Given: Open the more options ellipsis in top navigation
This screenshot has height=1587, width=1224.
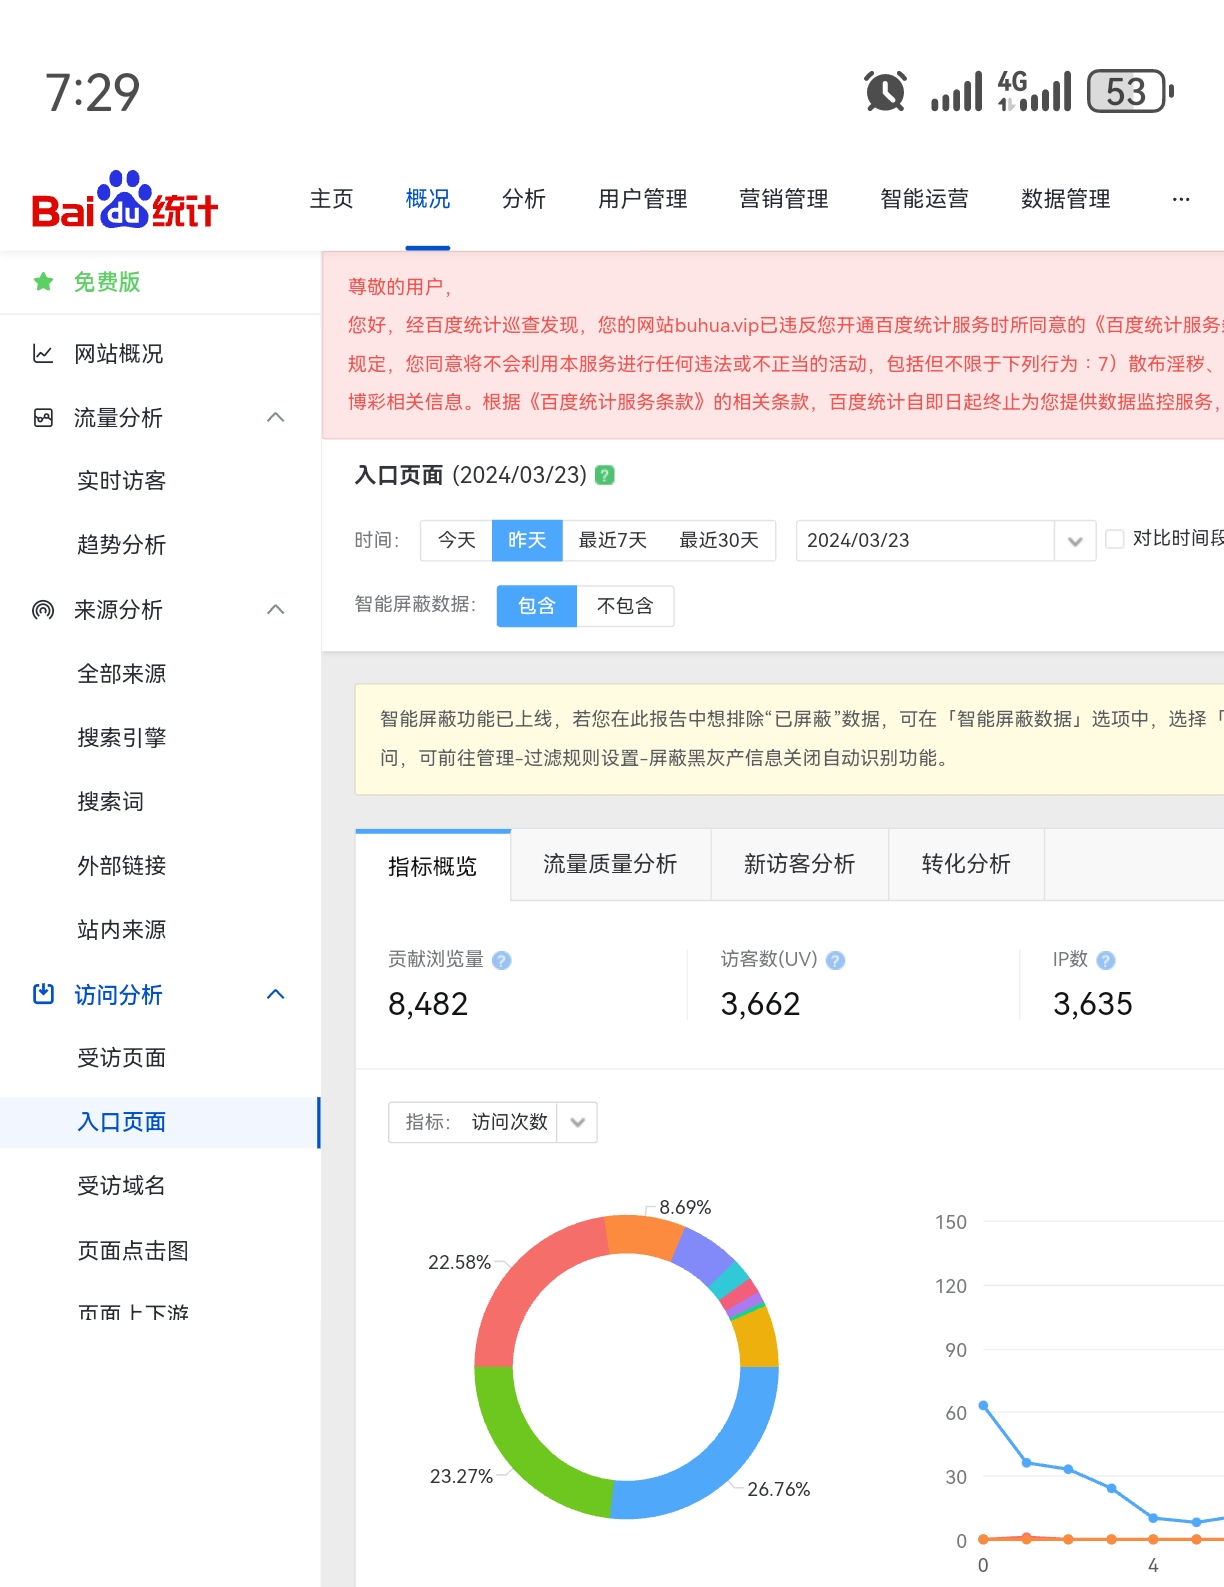Looking at the screenshot, I should [x=1180, y=199].
